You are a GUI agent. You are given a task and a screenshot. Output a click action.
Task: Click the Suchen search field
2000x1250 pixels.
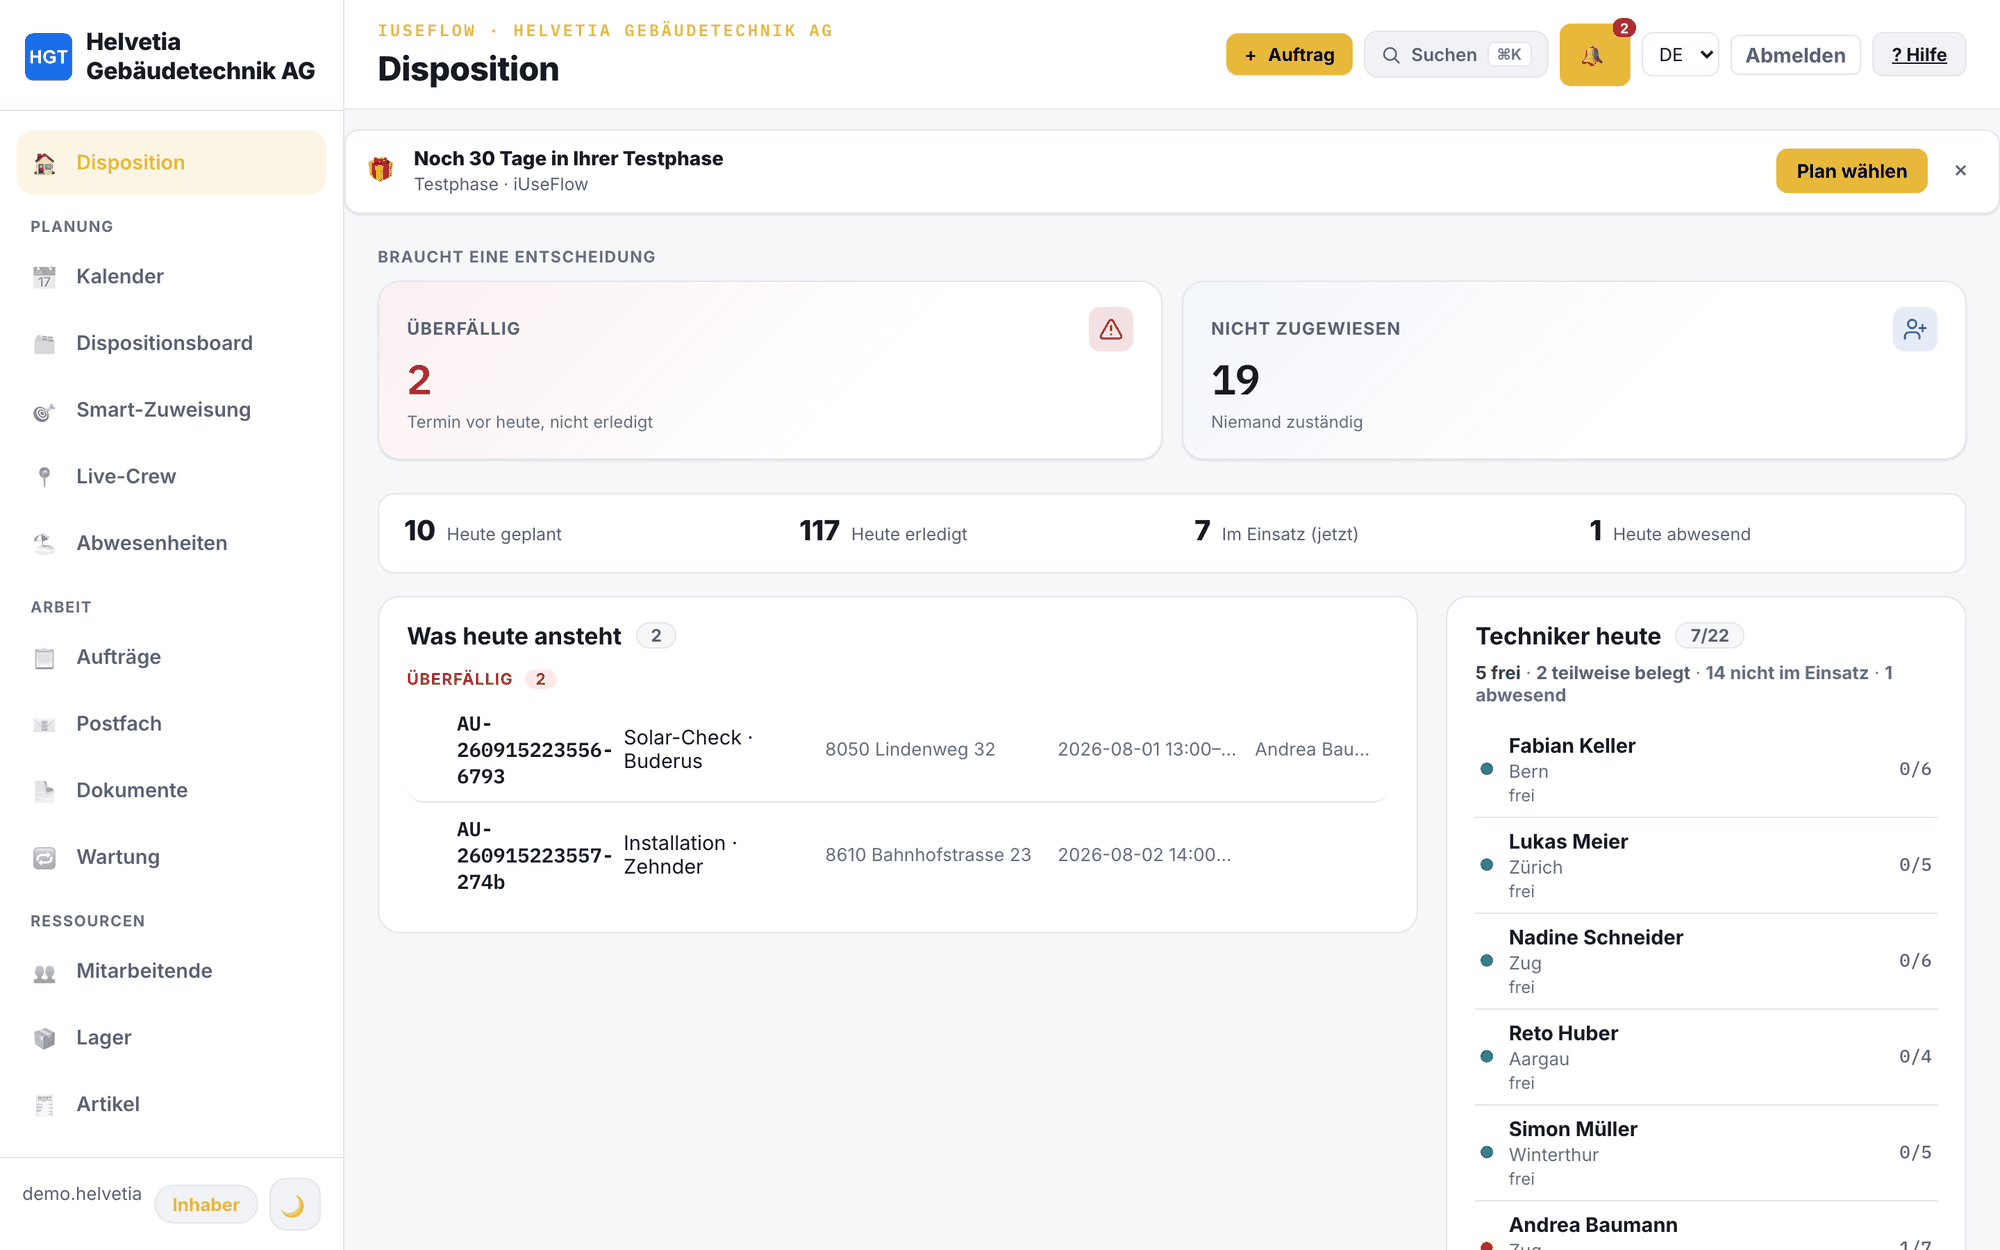click(x=1456, y=55)
